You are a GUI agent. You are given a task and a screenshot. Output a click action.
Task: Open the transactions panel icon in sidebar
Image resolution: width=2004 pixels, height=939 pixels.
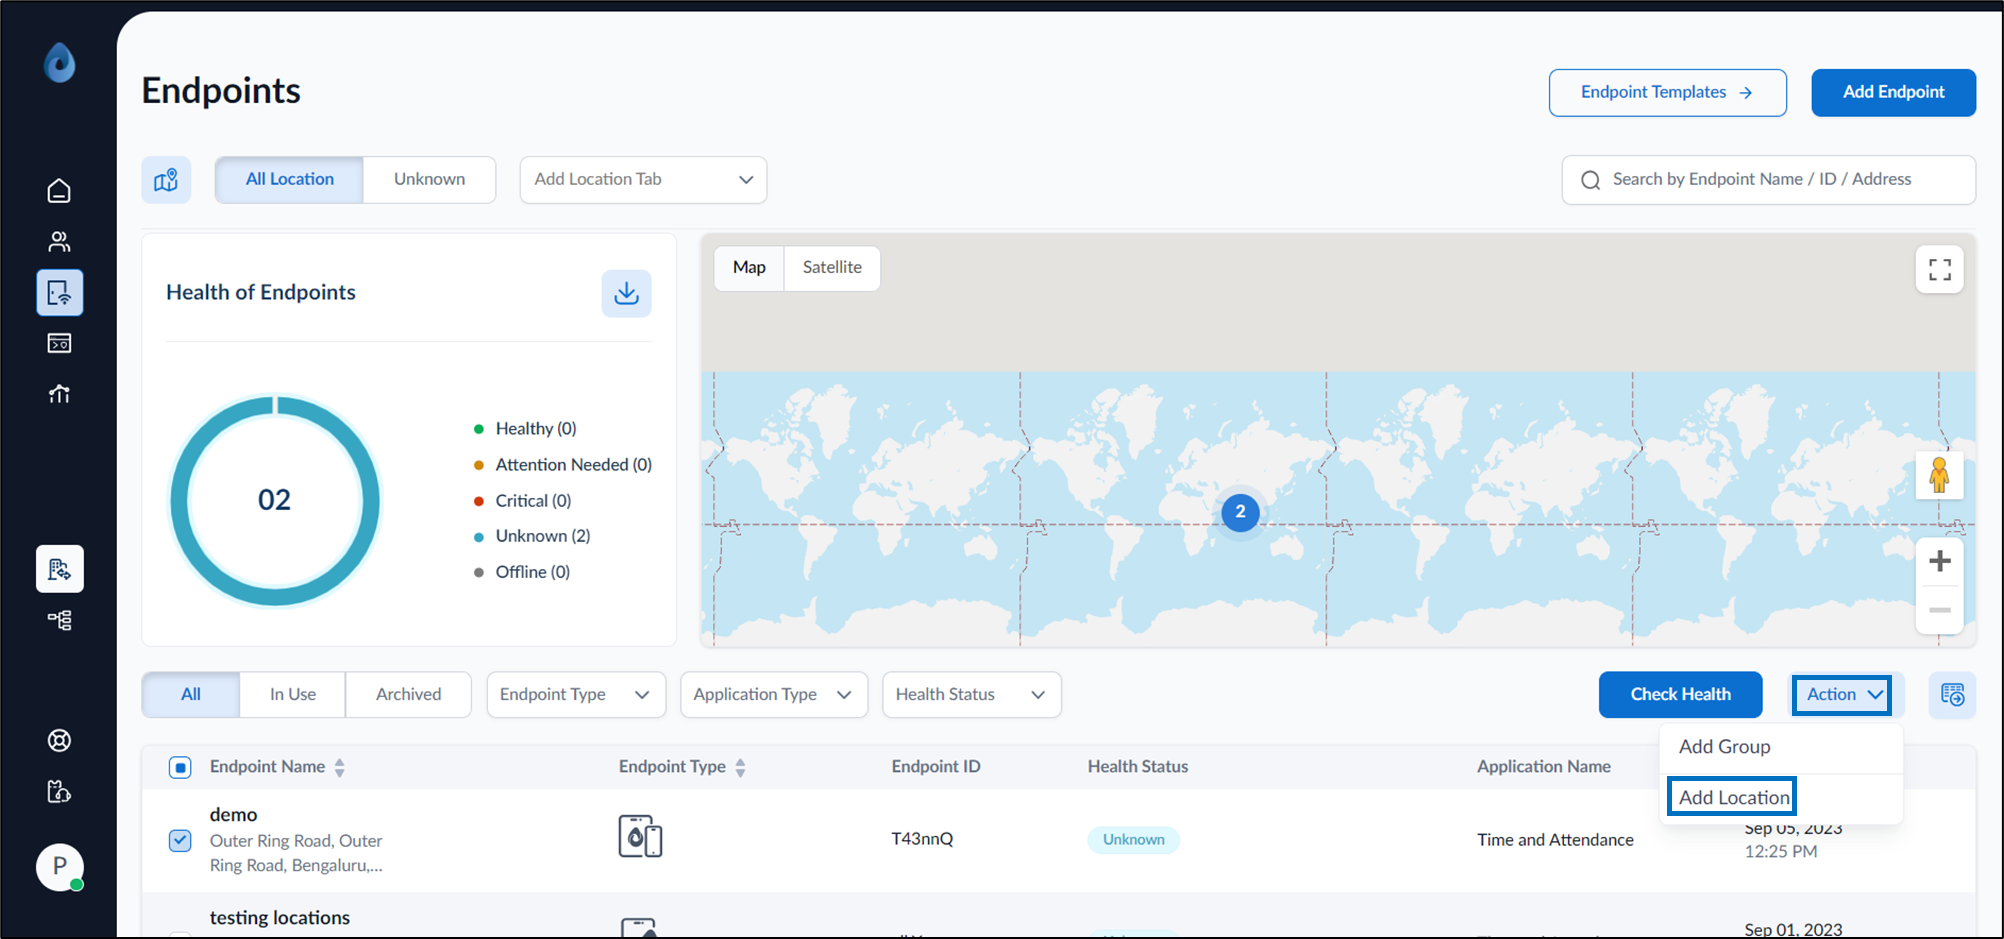coord(59,343)
